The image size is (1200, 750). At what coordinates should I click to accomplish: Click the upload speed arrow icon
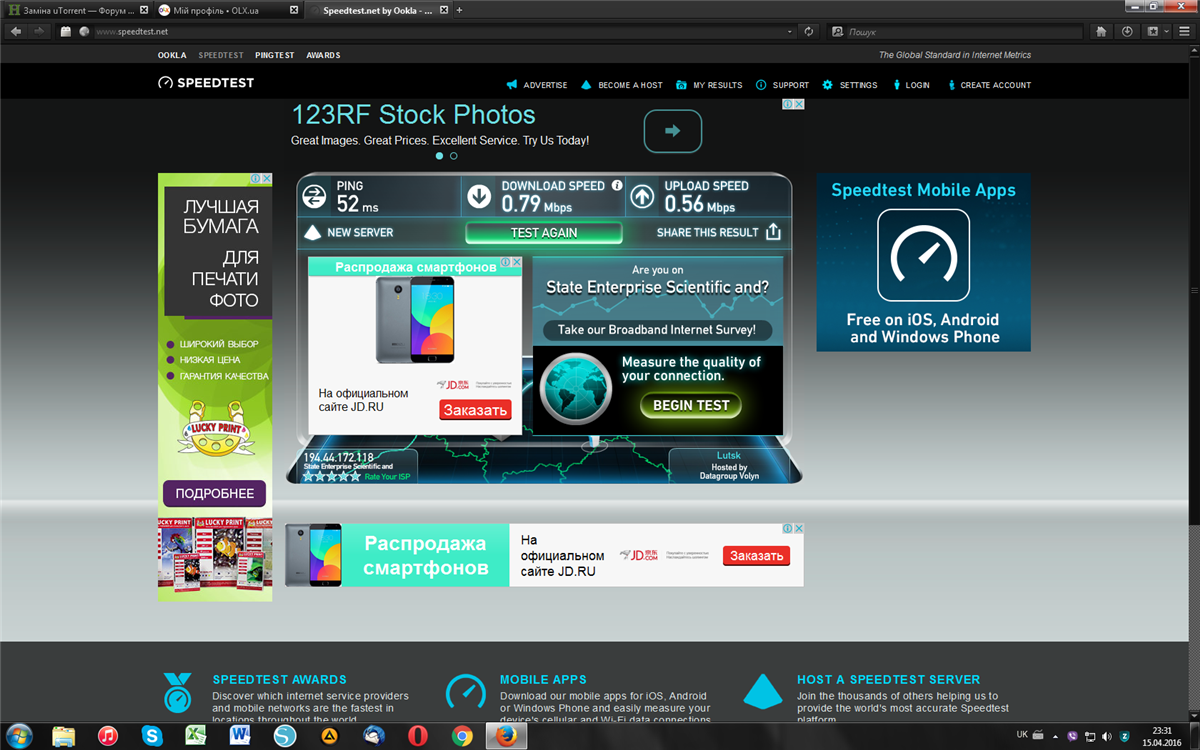(x=643, y=196)
